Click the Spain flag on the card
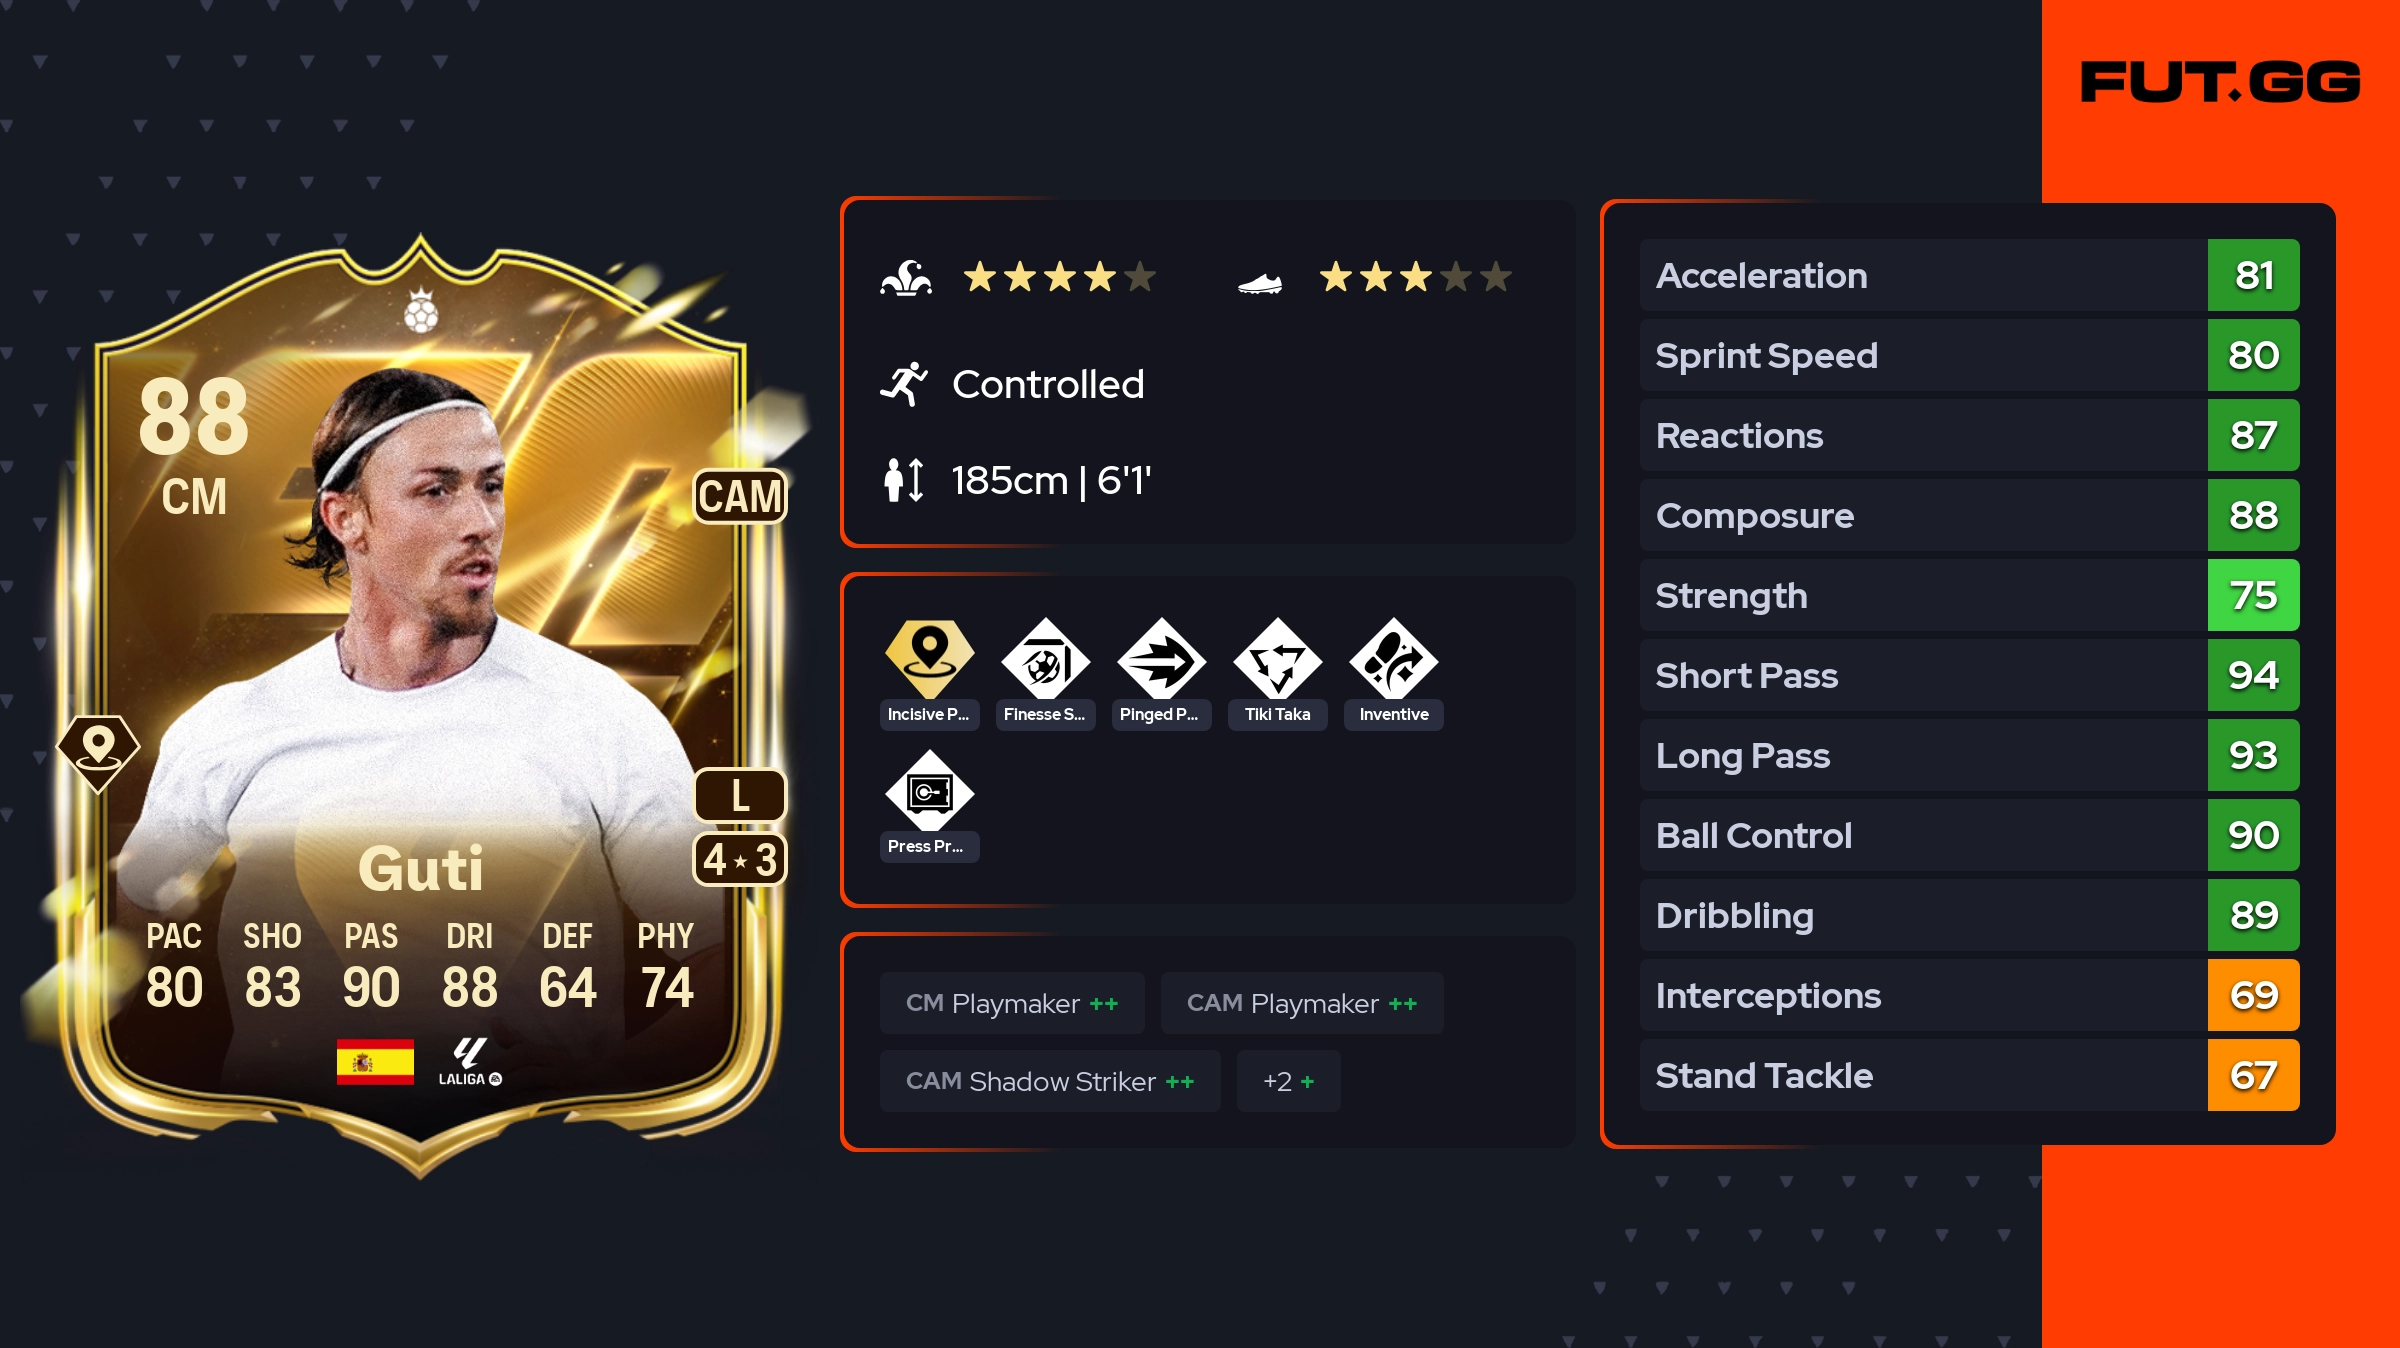 click(375, 1062)
